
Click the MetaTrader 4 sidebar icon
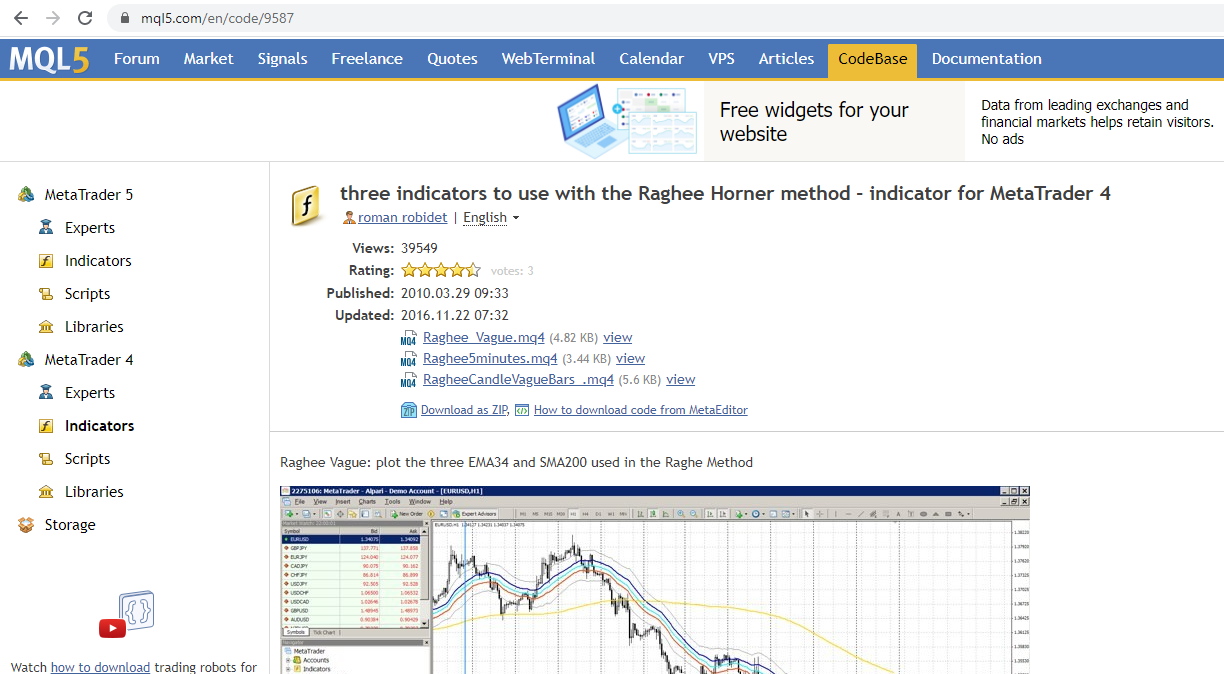pos(26,359)
